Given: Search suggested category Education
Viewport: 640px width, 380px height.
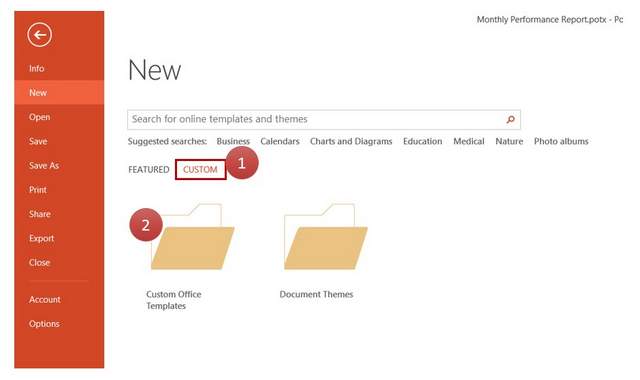Looking at the screenshot, I should click(422, 141).
